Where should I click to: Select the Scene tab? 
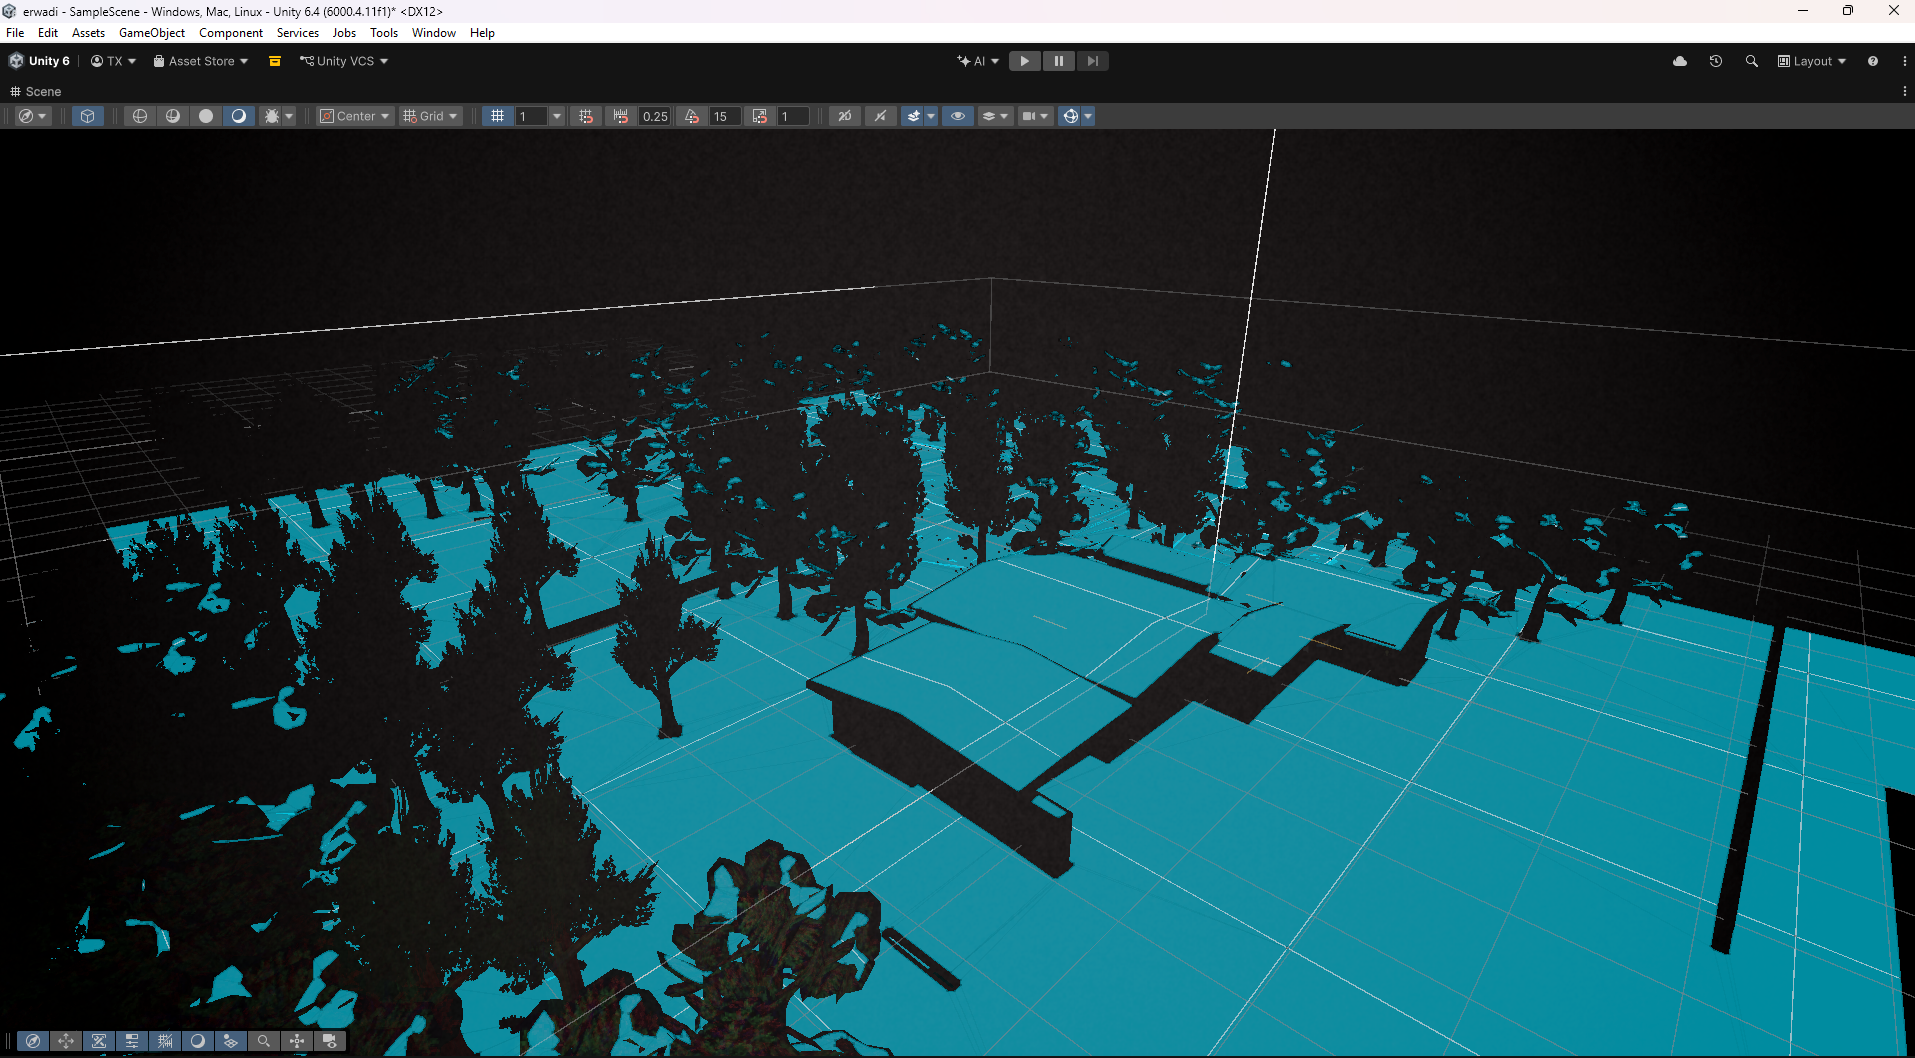pos(36,91)
